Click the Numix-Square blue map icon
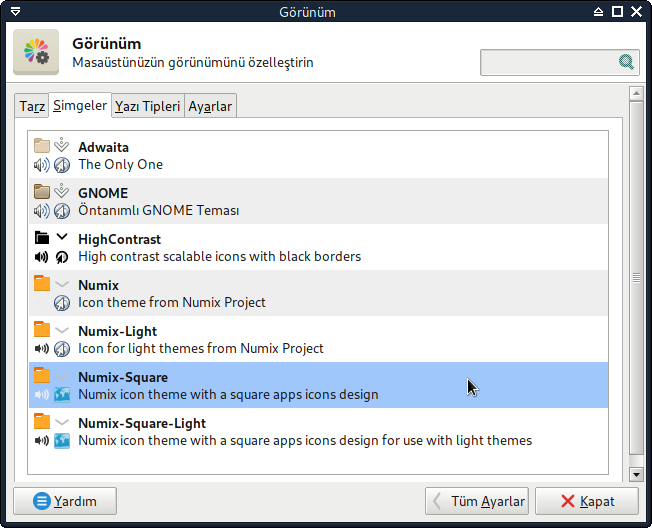The height and width of the screenshot is (528, 652). pyautogui.click(x=62, y=395)
